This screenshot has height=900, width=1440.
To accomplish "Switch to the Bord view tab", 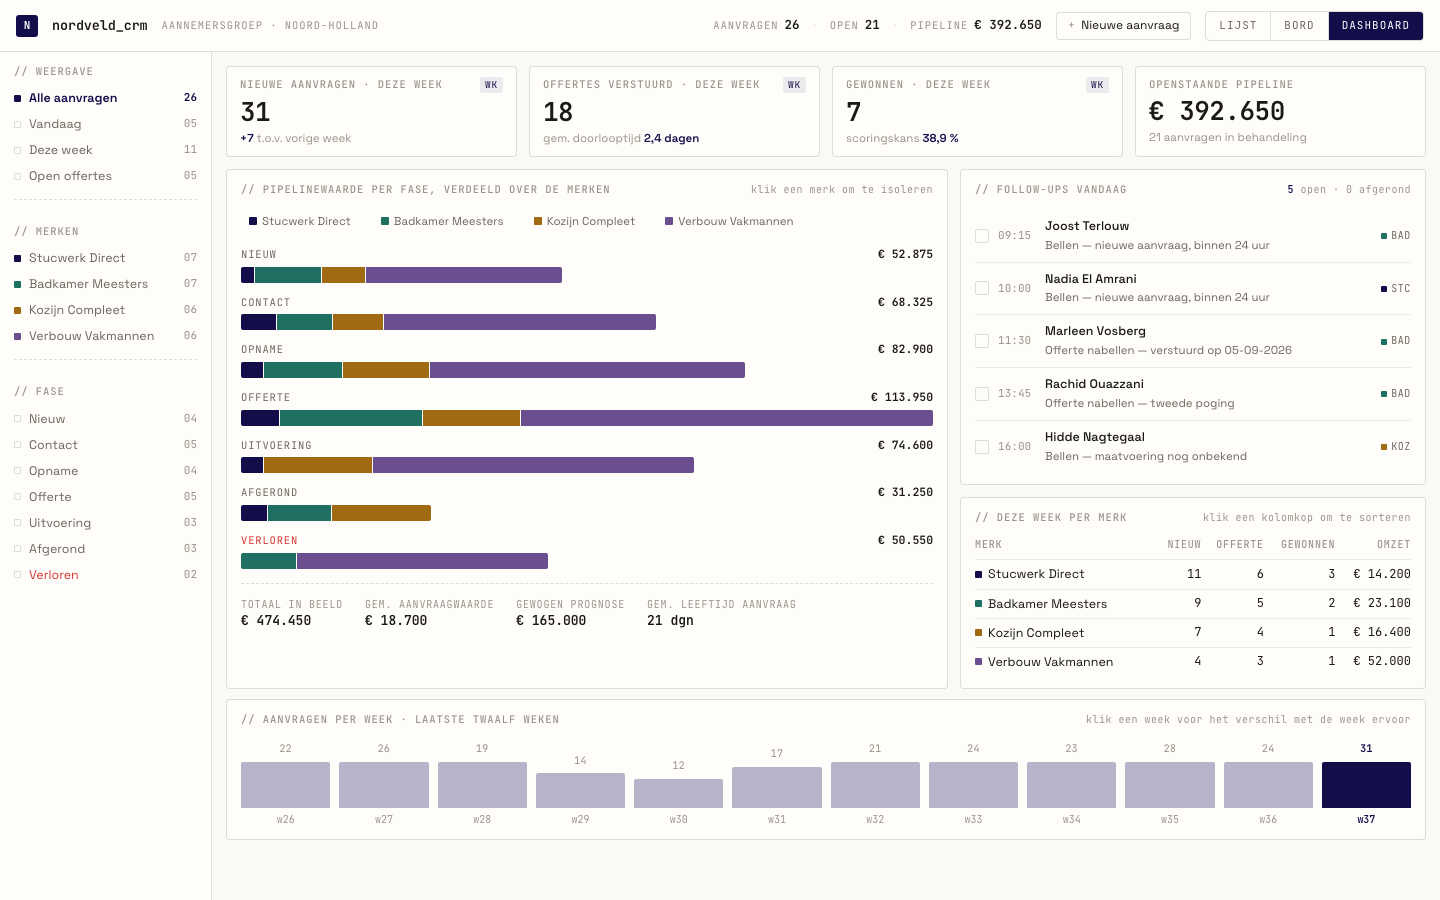I will click(x=1299, y=26).
